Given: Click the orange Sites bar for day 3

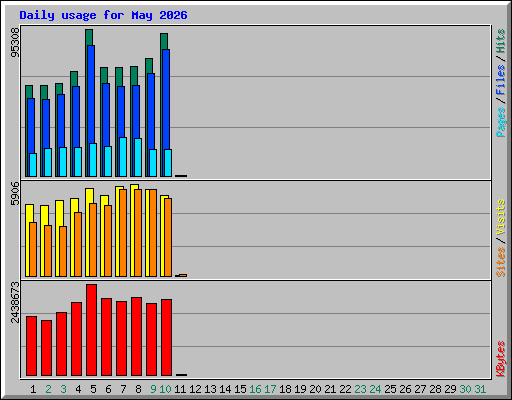Looking at the screenshot, I should (63, 251).
